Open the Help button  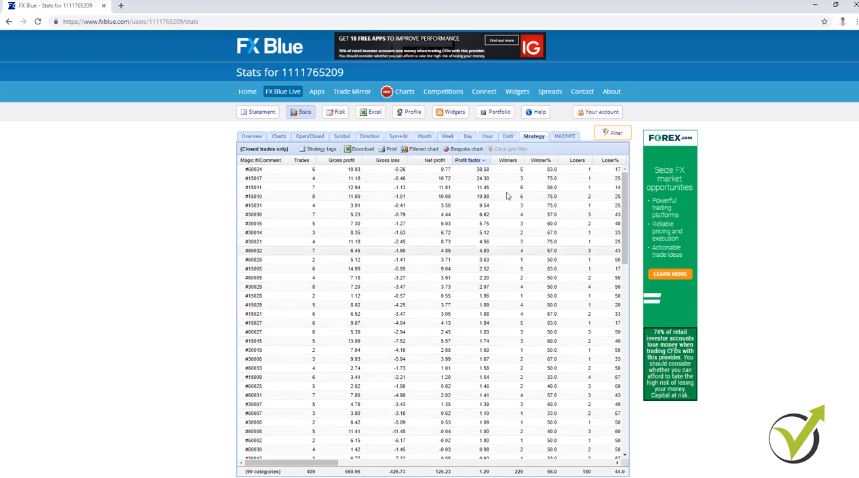[x=536, y=112]
